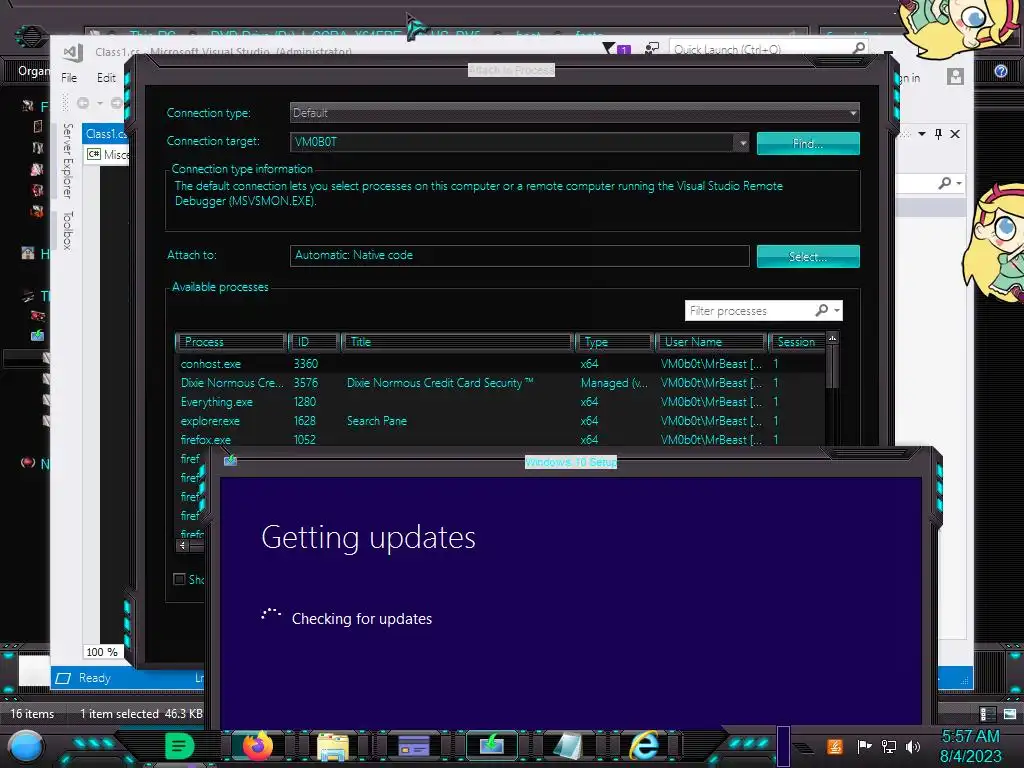Click the Quick Launch magnifier icon
This screenshot has height=768, width=1024.
(859, 48)
